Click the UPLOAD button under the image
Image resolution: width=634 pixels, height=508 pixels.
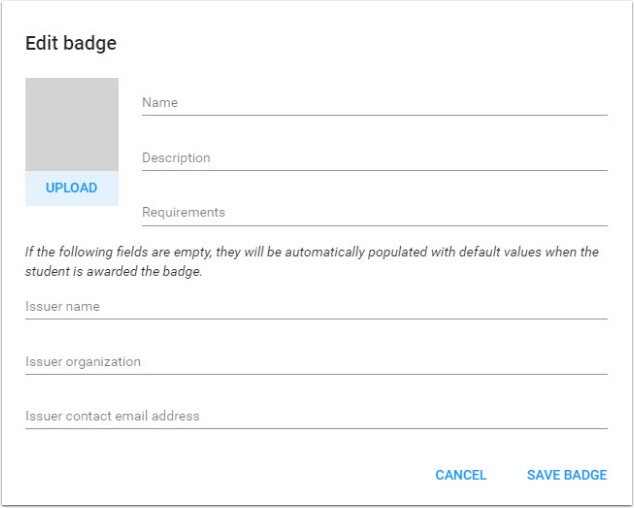point(71,188)
